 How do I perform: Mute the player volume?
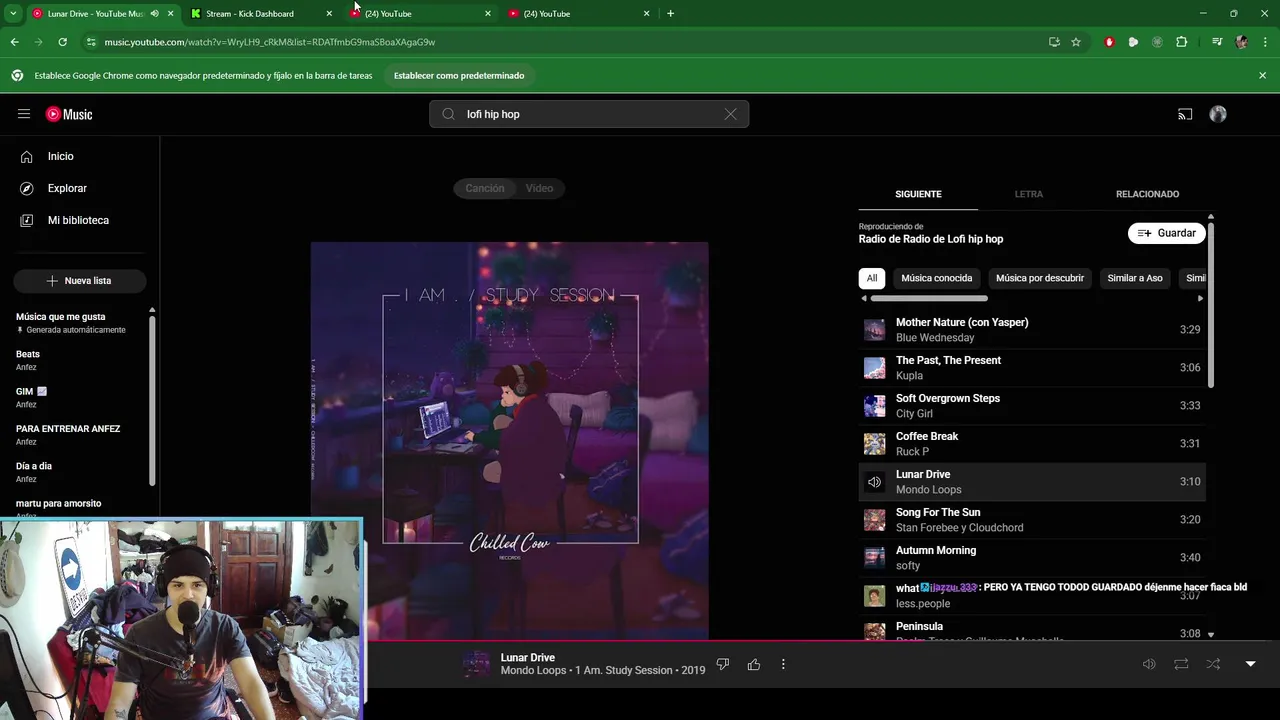(x=1149, y=664)
